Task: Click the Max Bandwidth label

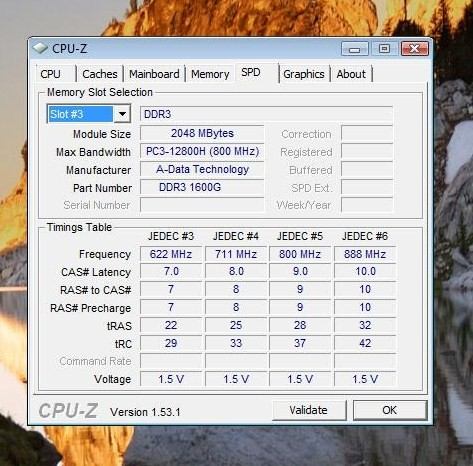Action: [93, 152]
